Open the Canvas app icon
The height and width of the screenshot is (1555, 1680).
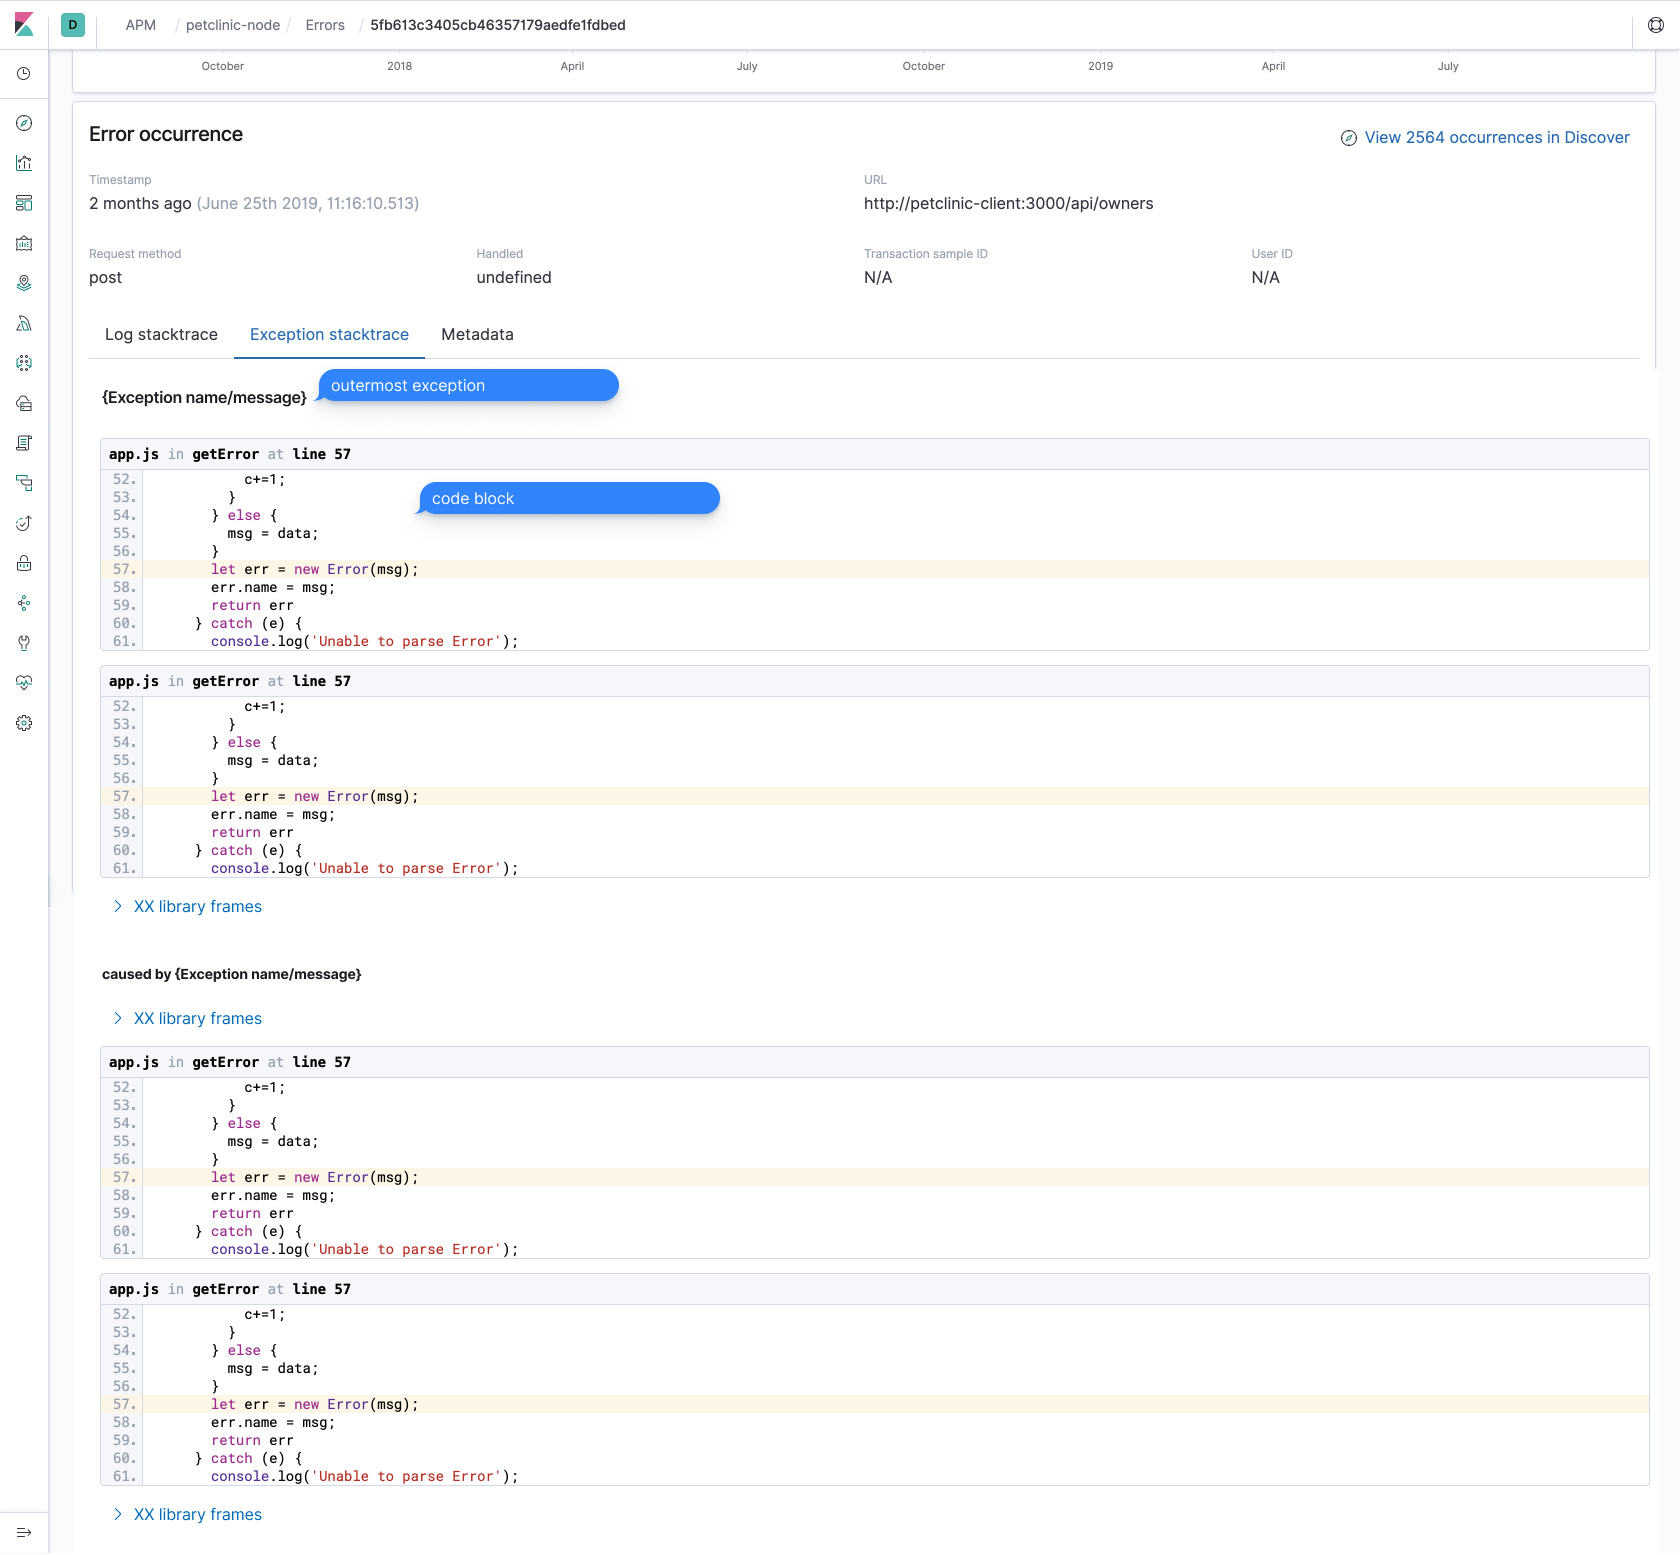(x=24, y=243)
